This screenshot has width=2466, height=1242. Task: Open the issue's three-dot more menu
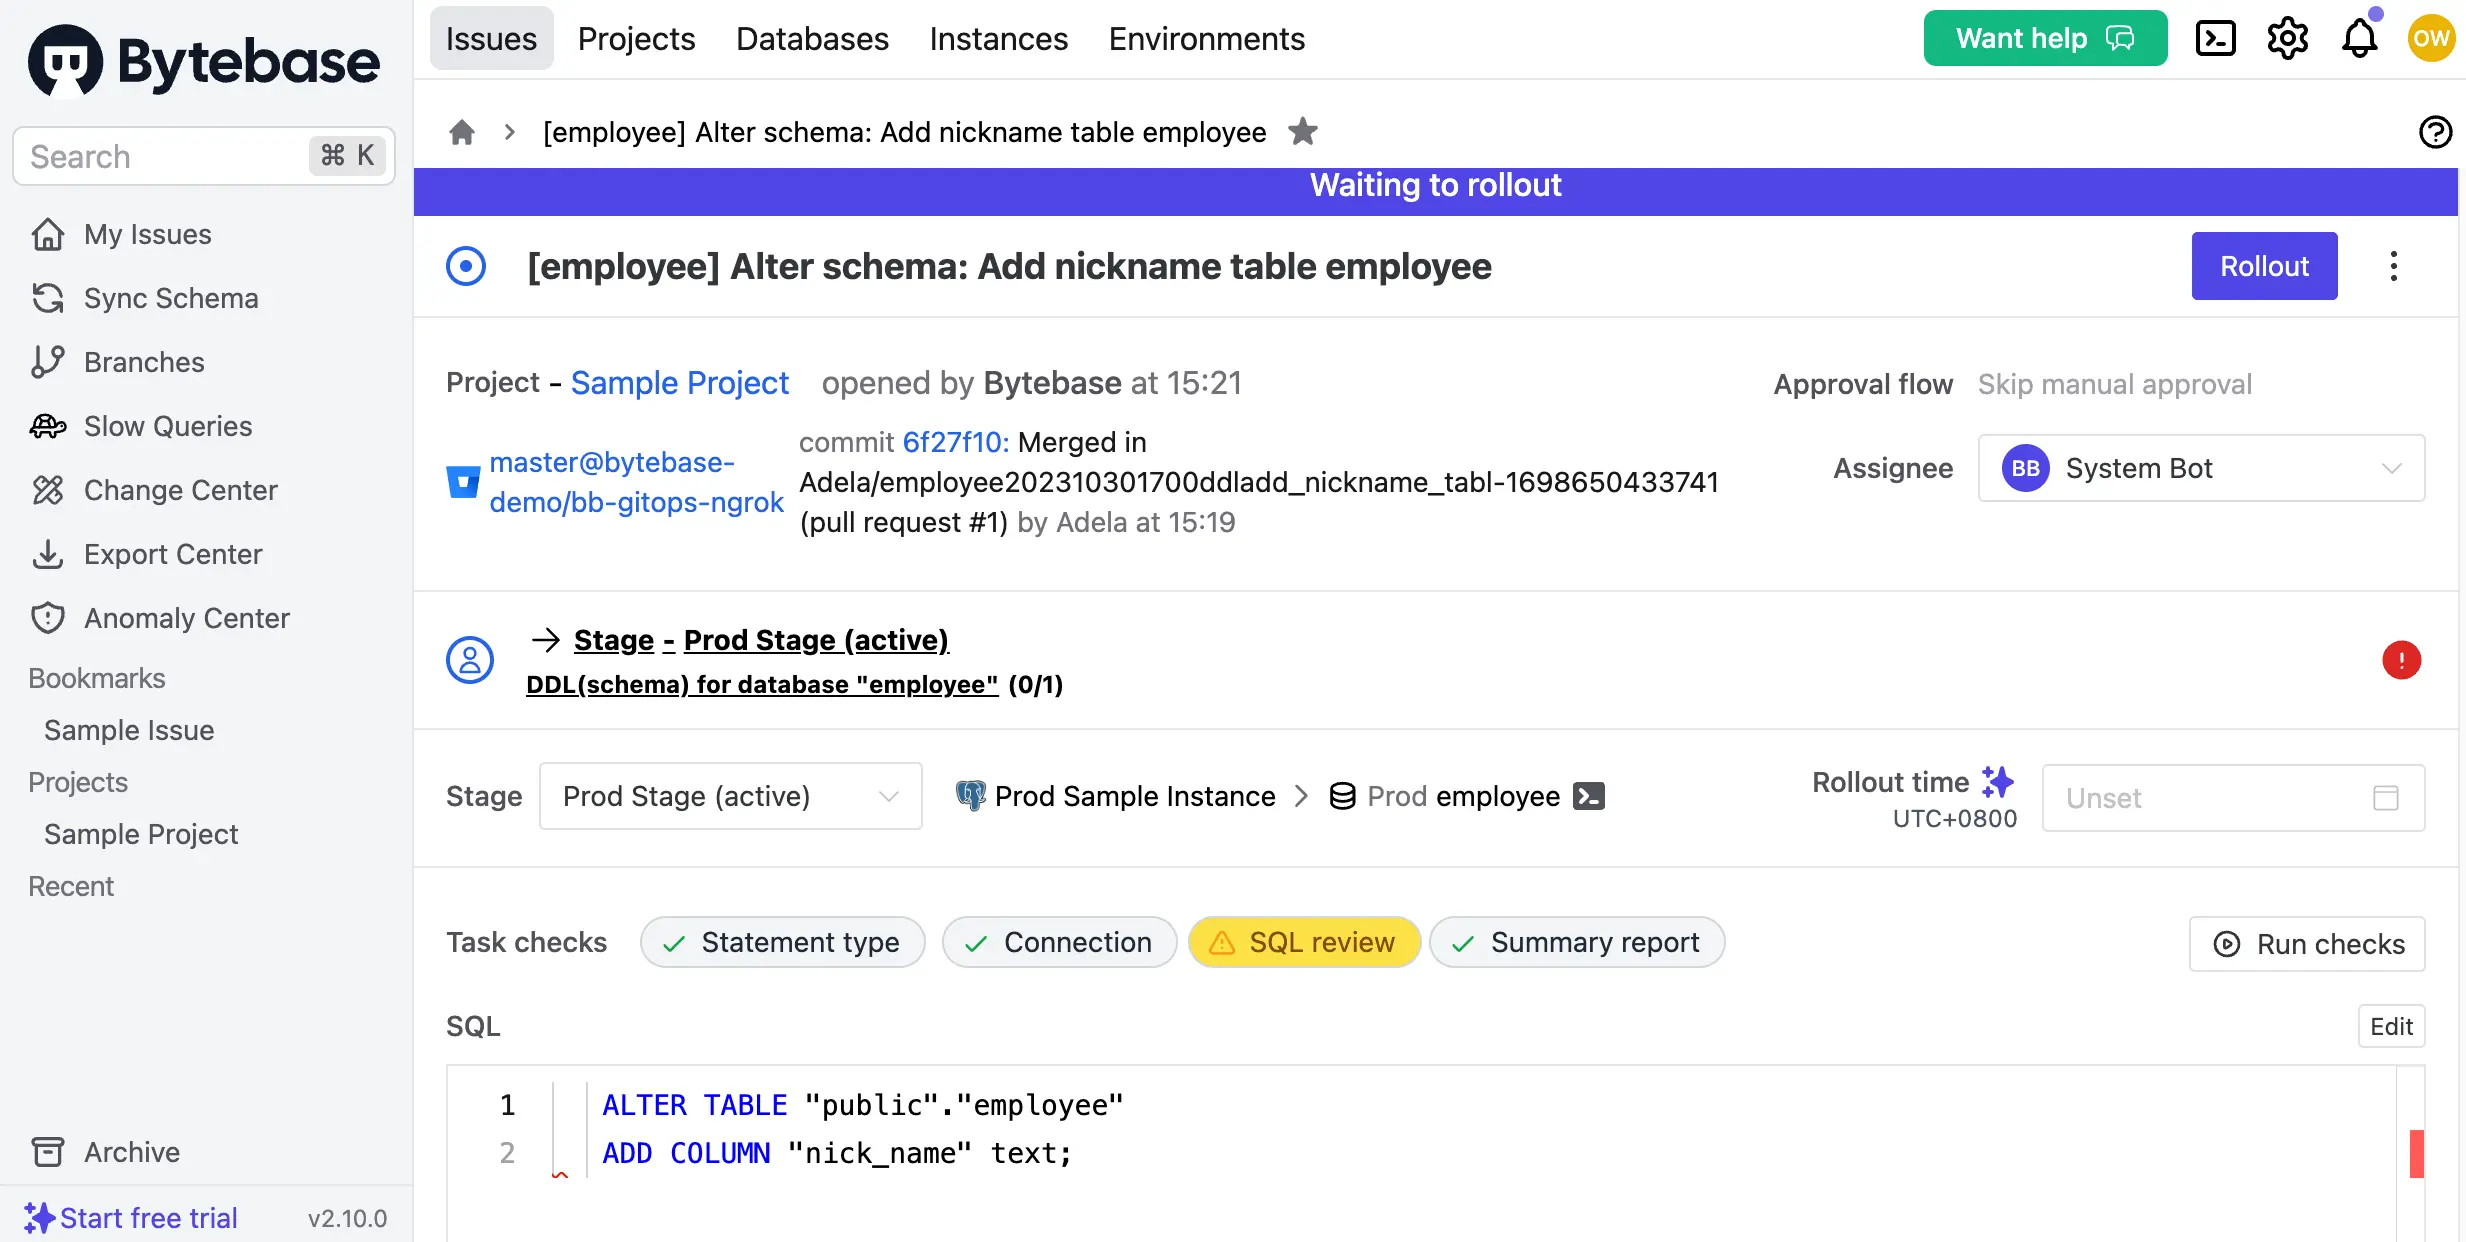click(x=2393, y=266)
